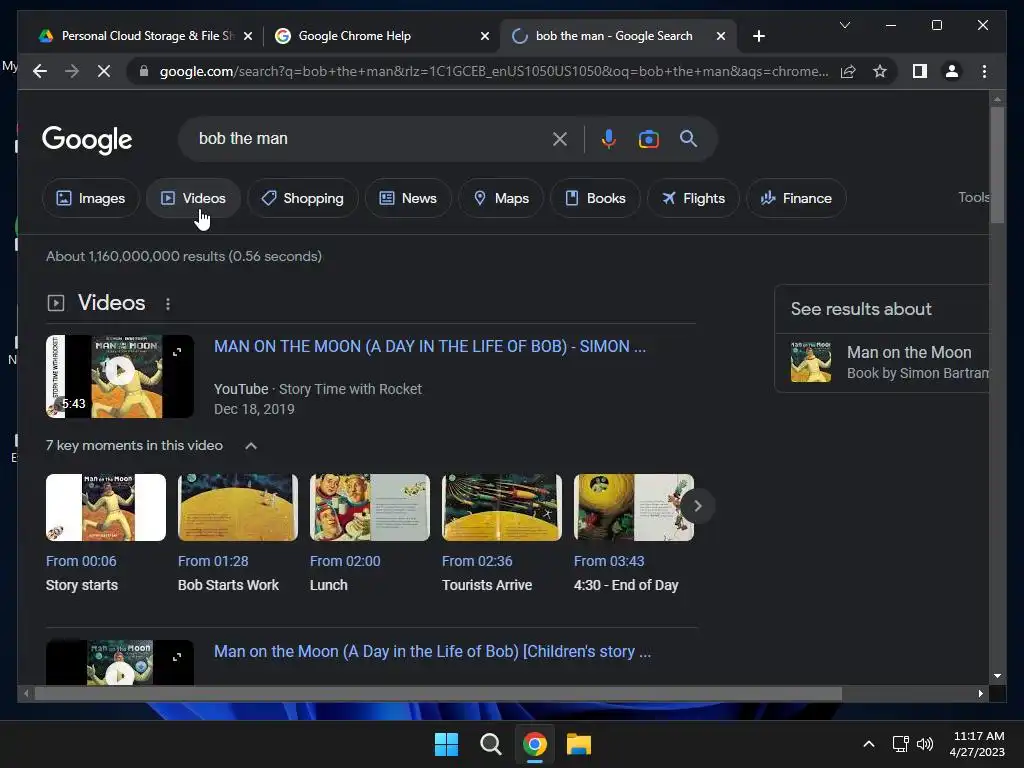
Task: Filter results by Books
Action: [595, 198]
